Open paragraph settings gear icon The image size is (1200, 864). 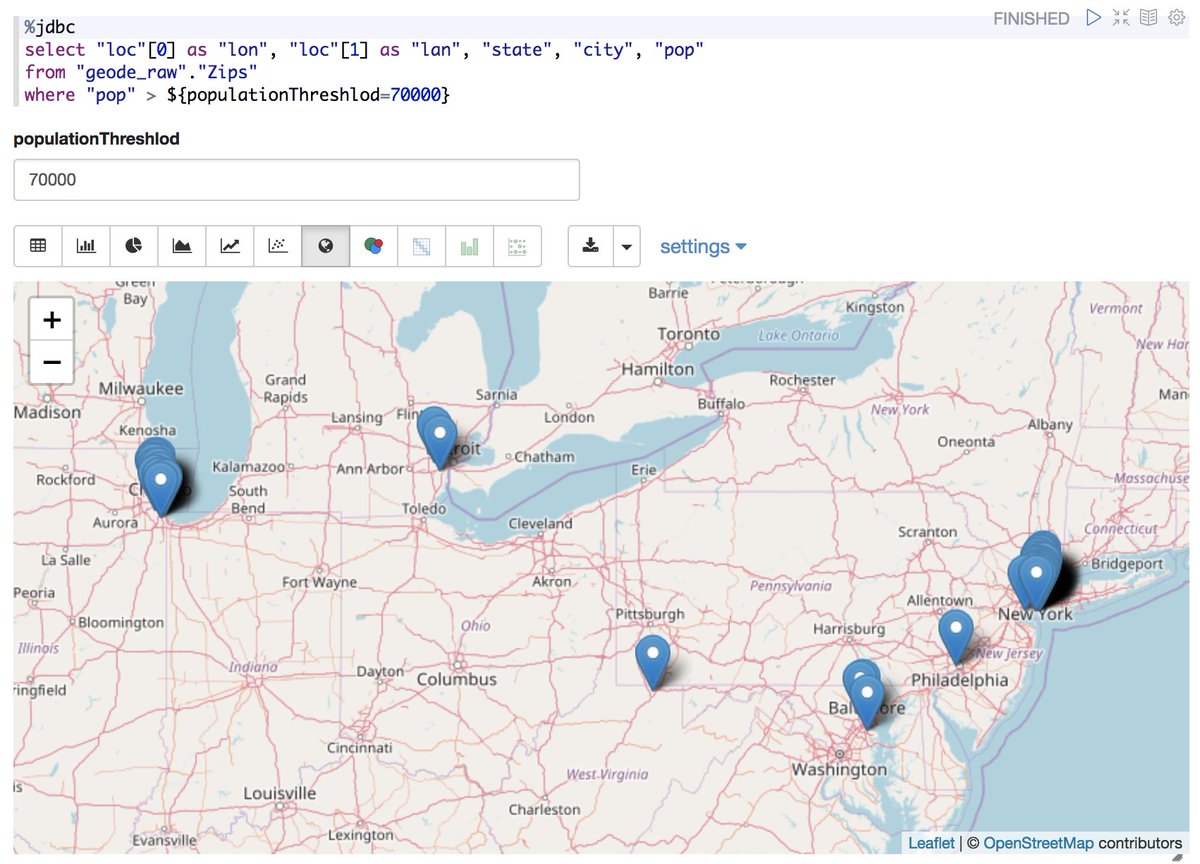coord(1176,17)
